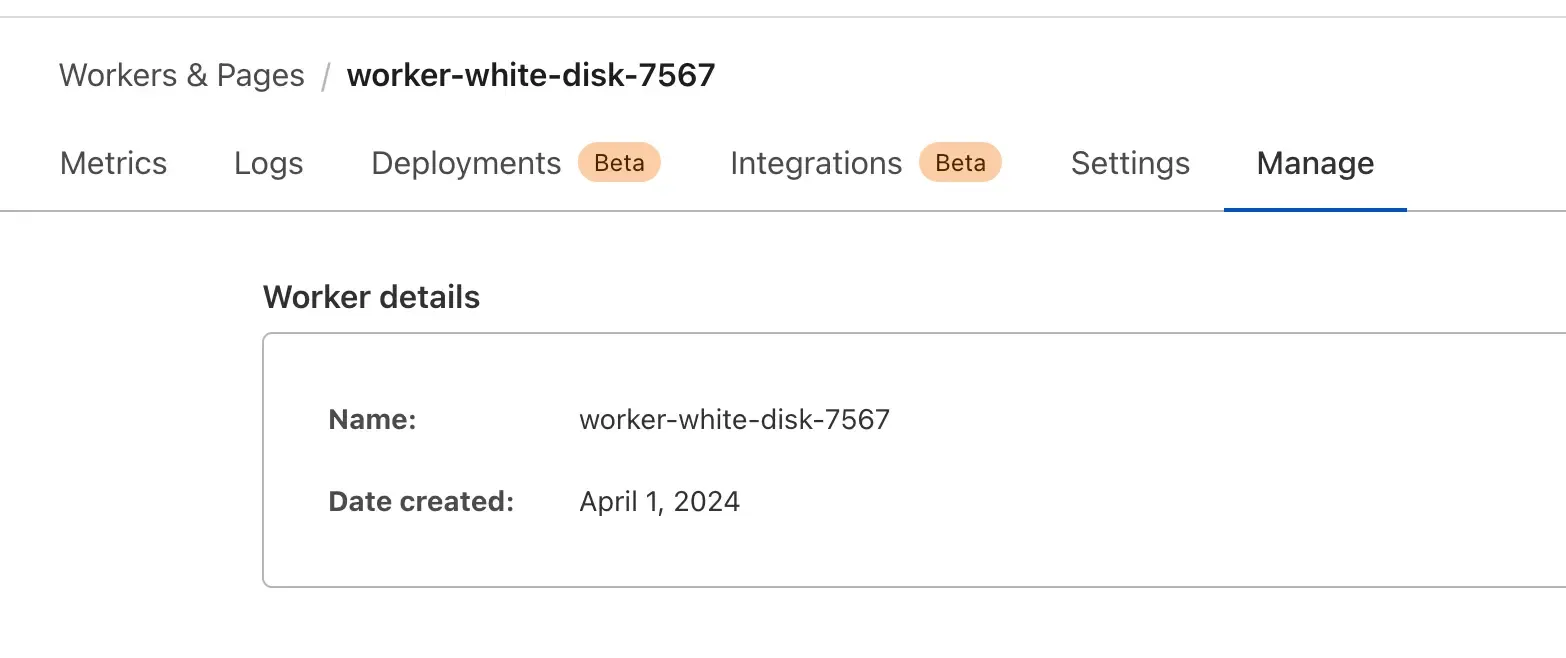The width and height of the screenshot is (1566, 658).
Task: Click the Name label in Worker details
Action: pyautogui.click(x=371, y=419)
